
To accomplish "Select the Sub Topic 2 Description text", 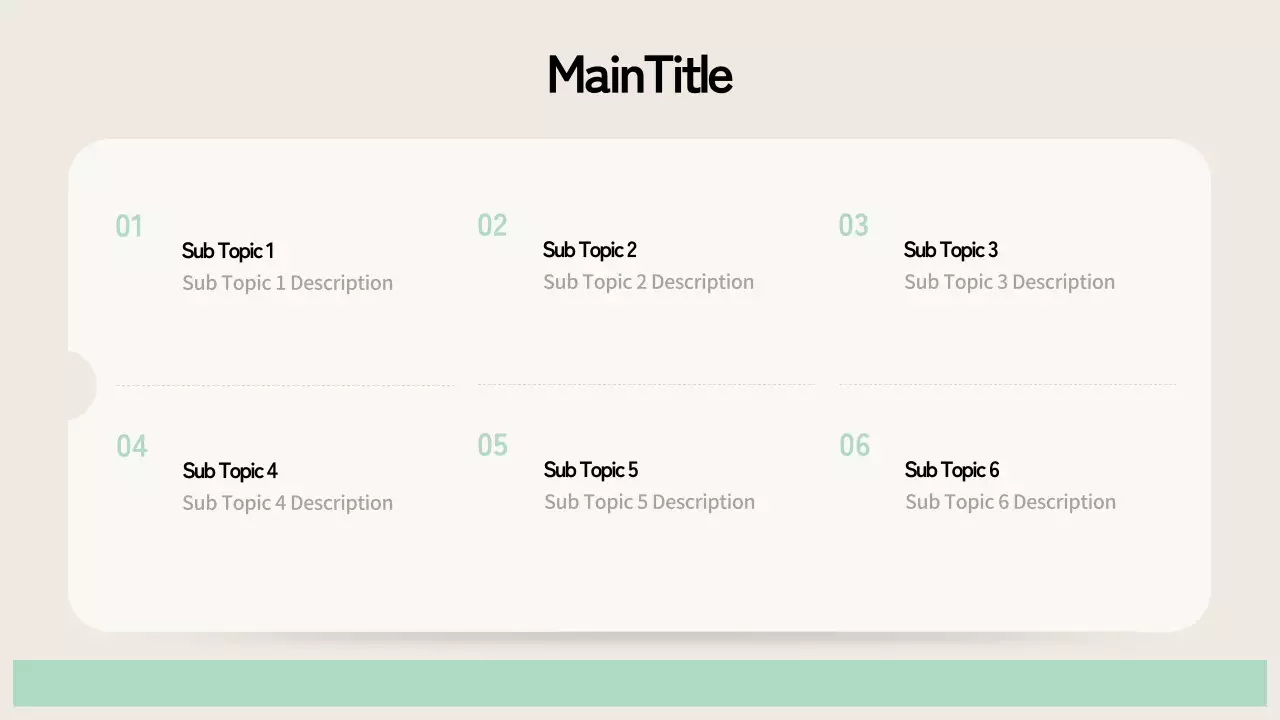I will [648, 282].
